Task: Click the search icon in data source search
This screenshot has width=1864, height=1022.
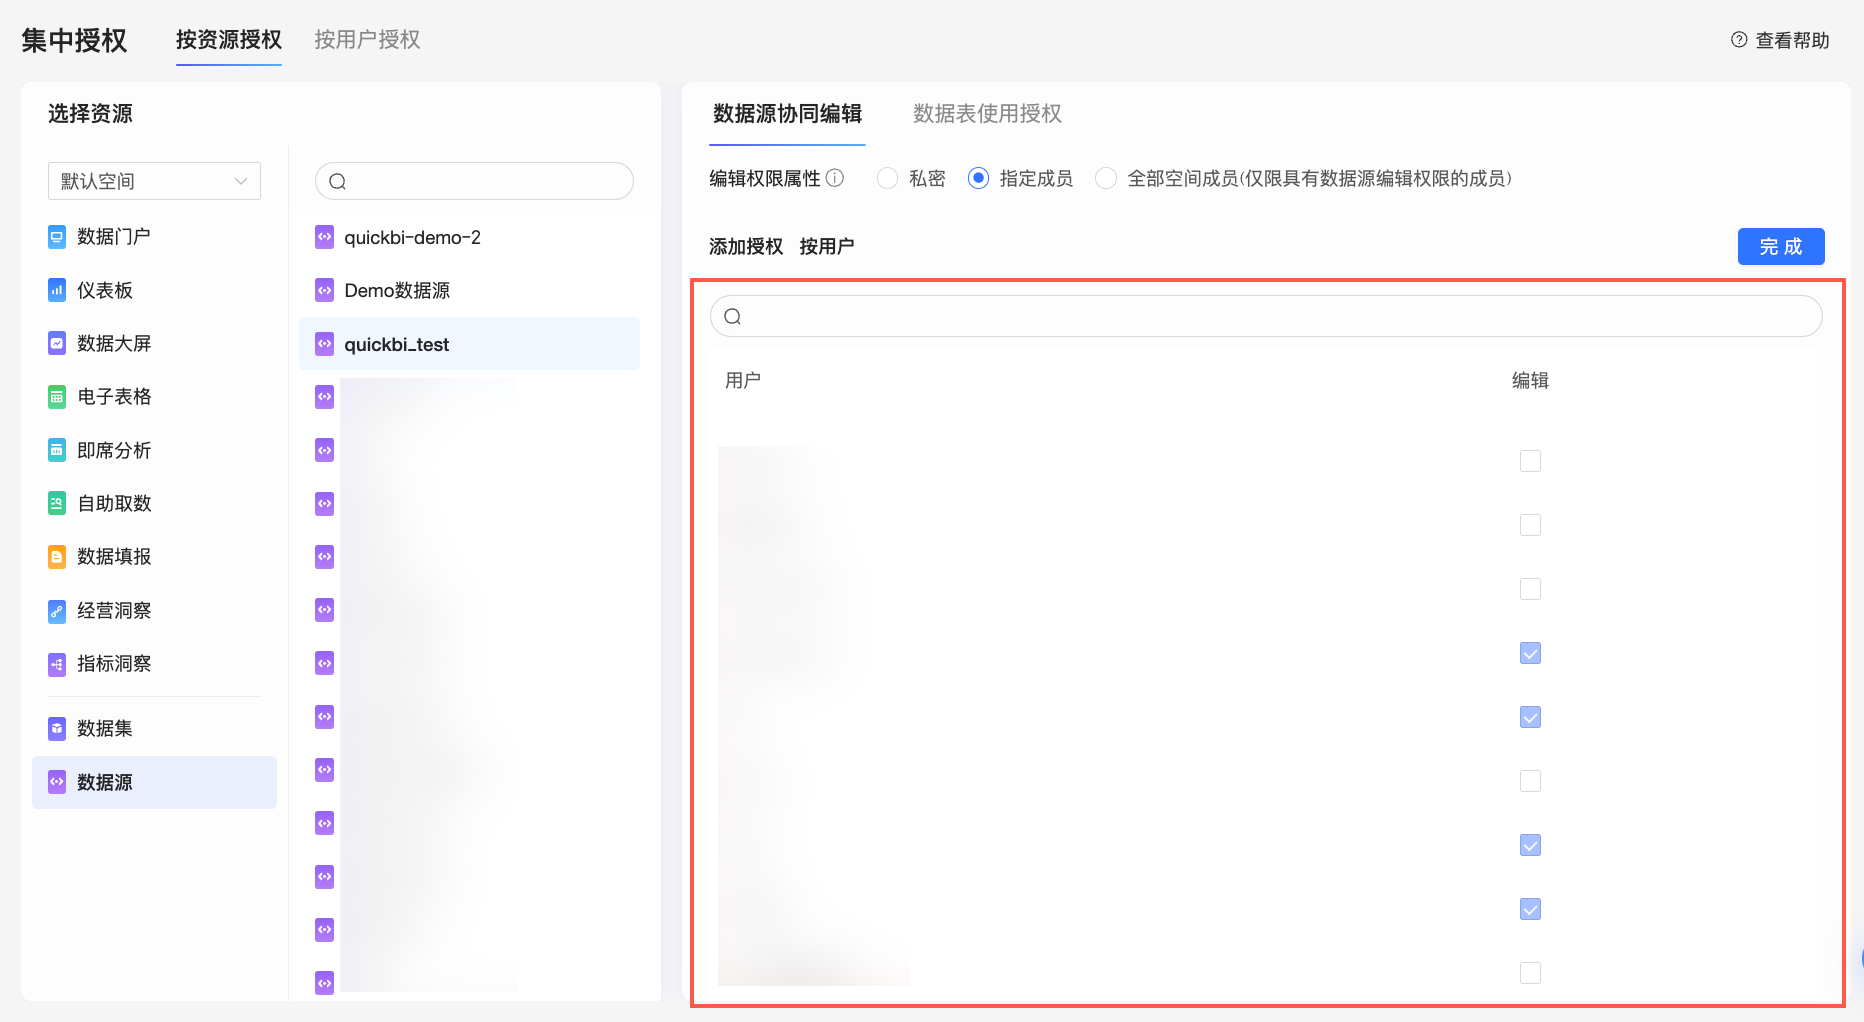Action: click(x=338, y=181)
